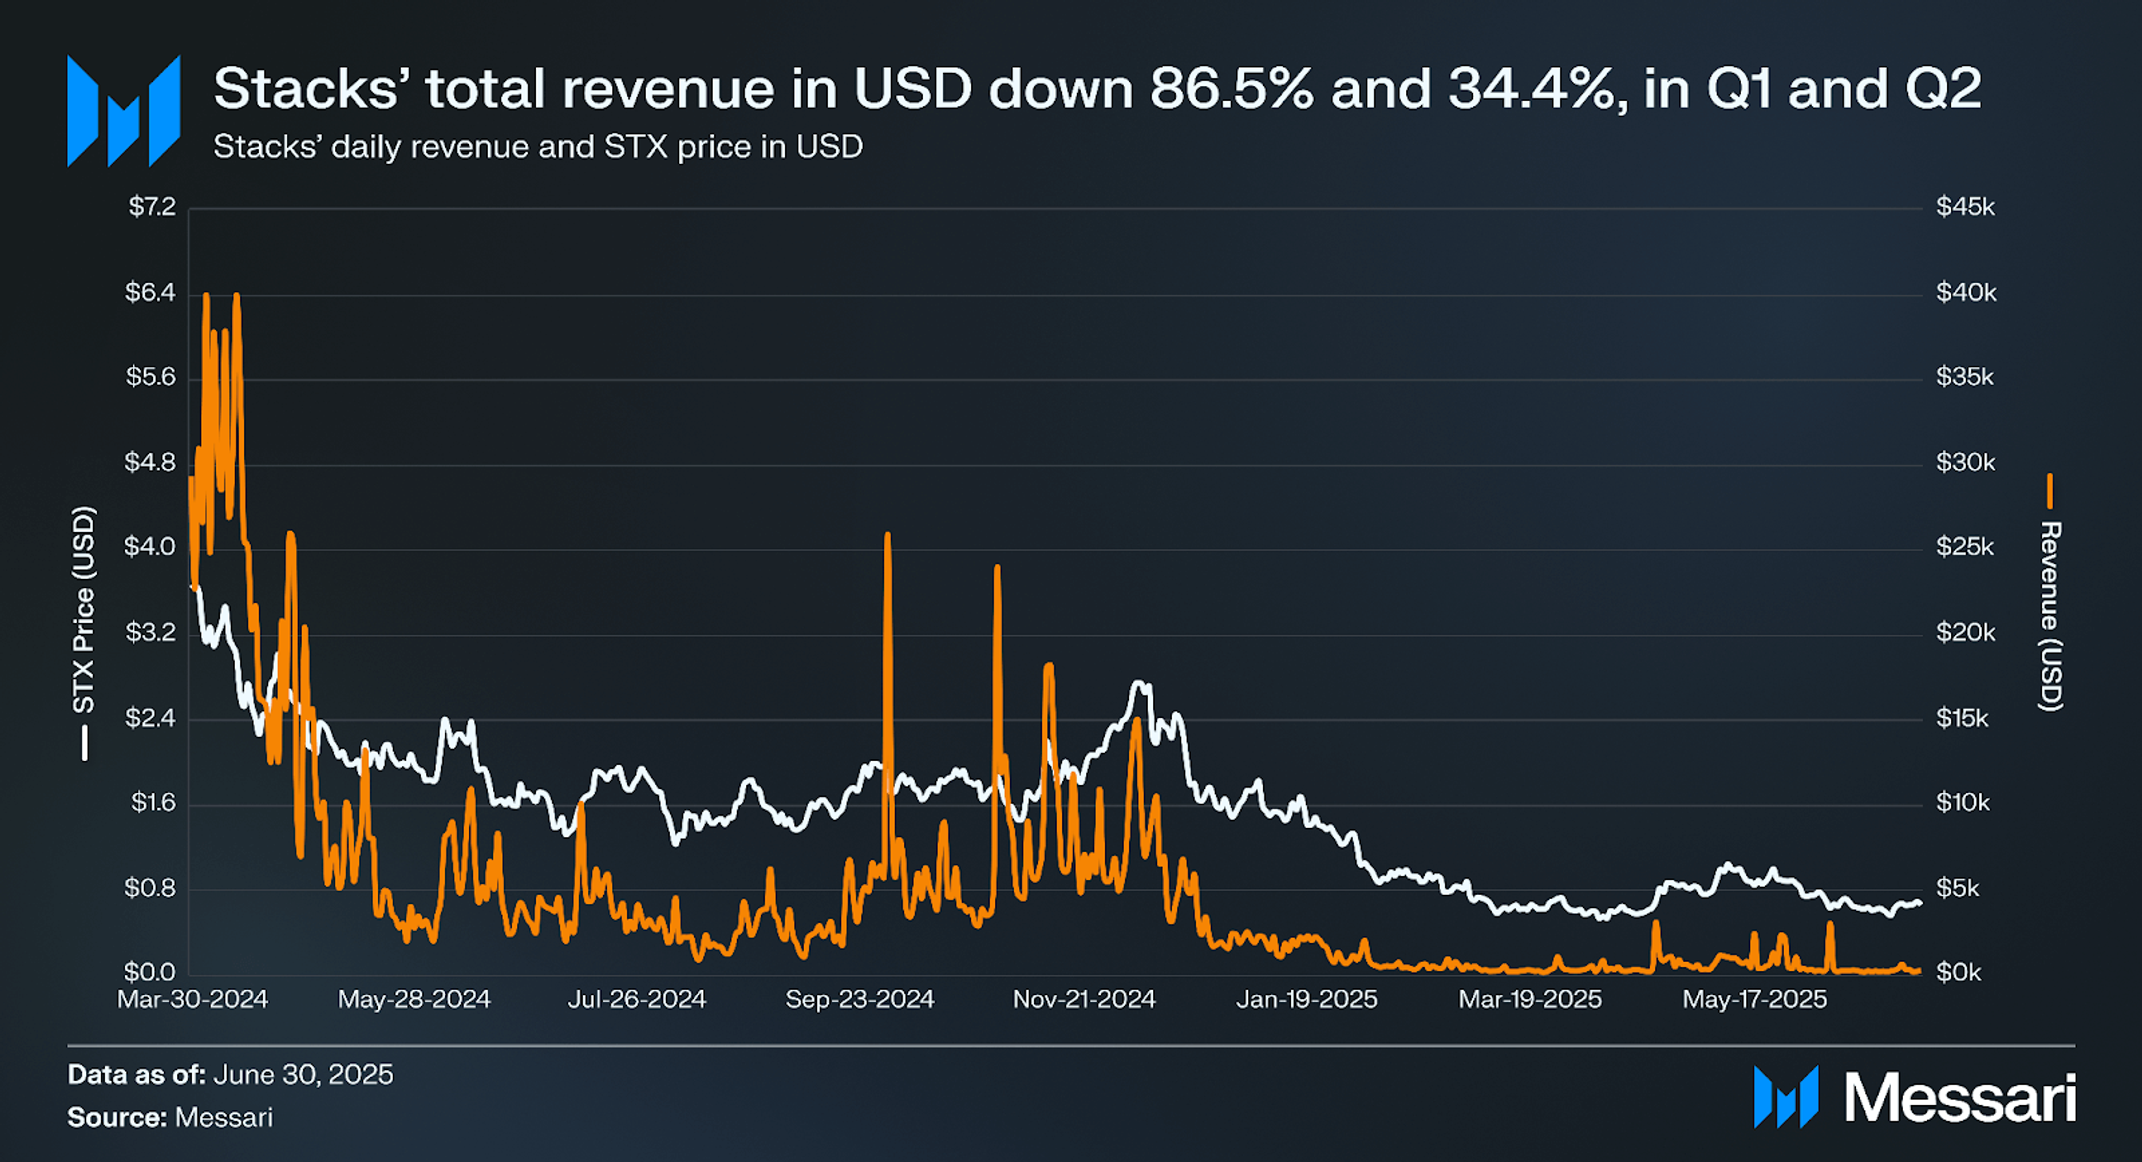The width and height of the screenshot is (2142, 1162).
Task: Click the May-17-2025 date label
Action: coord(1754,999)
